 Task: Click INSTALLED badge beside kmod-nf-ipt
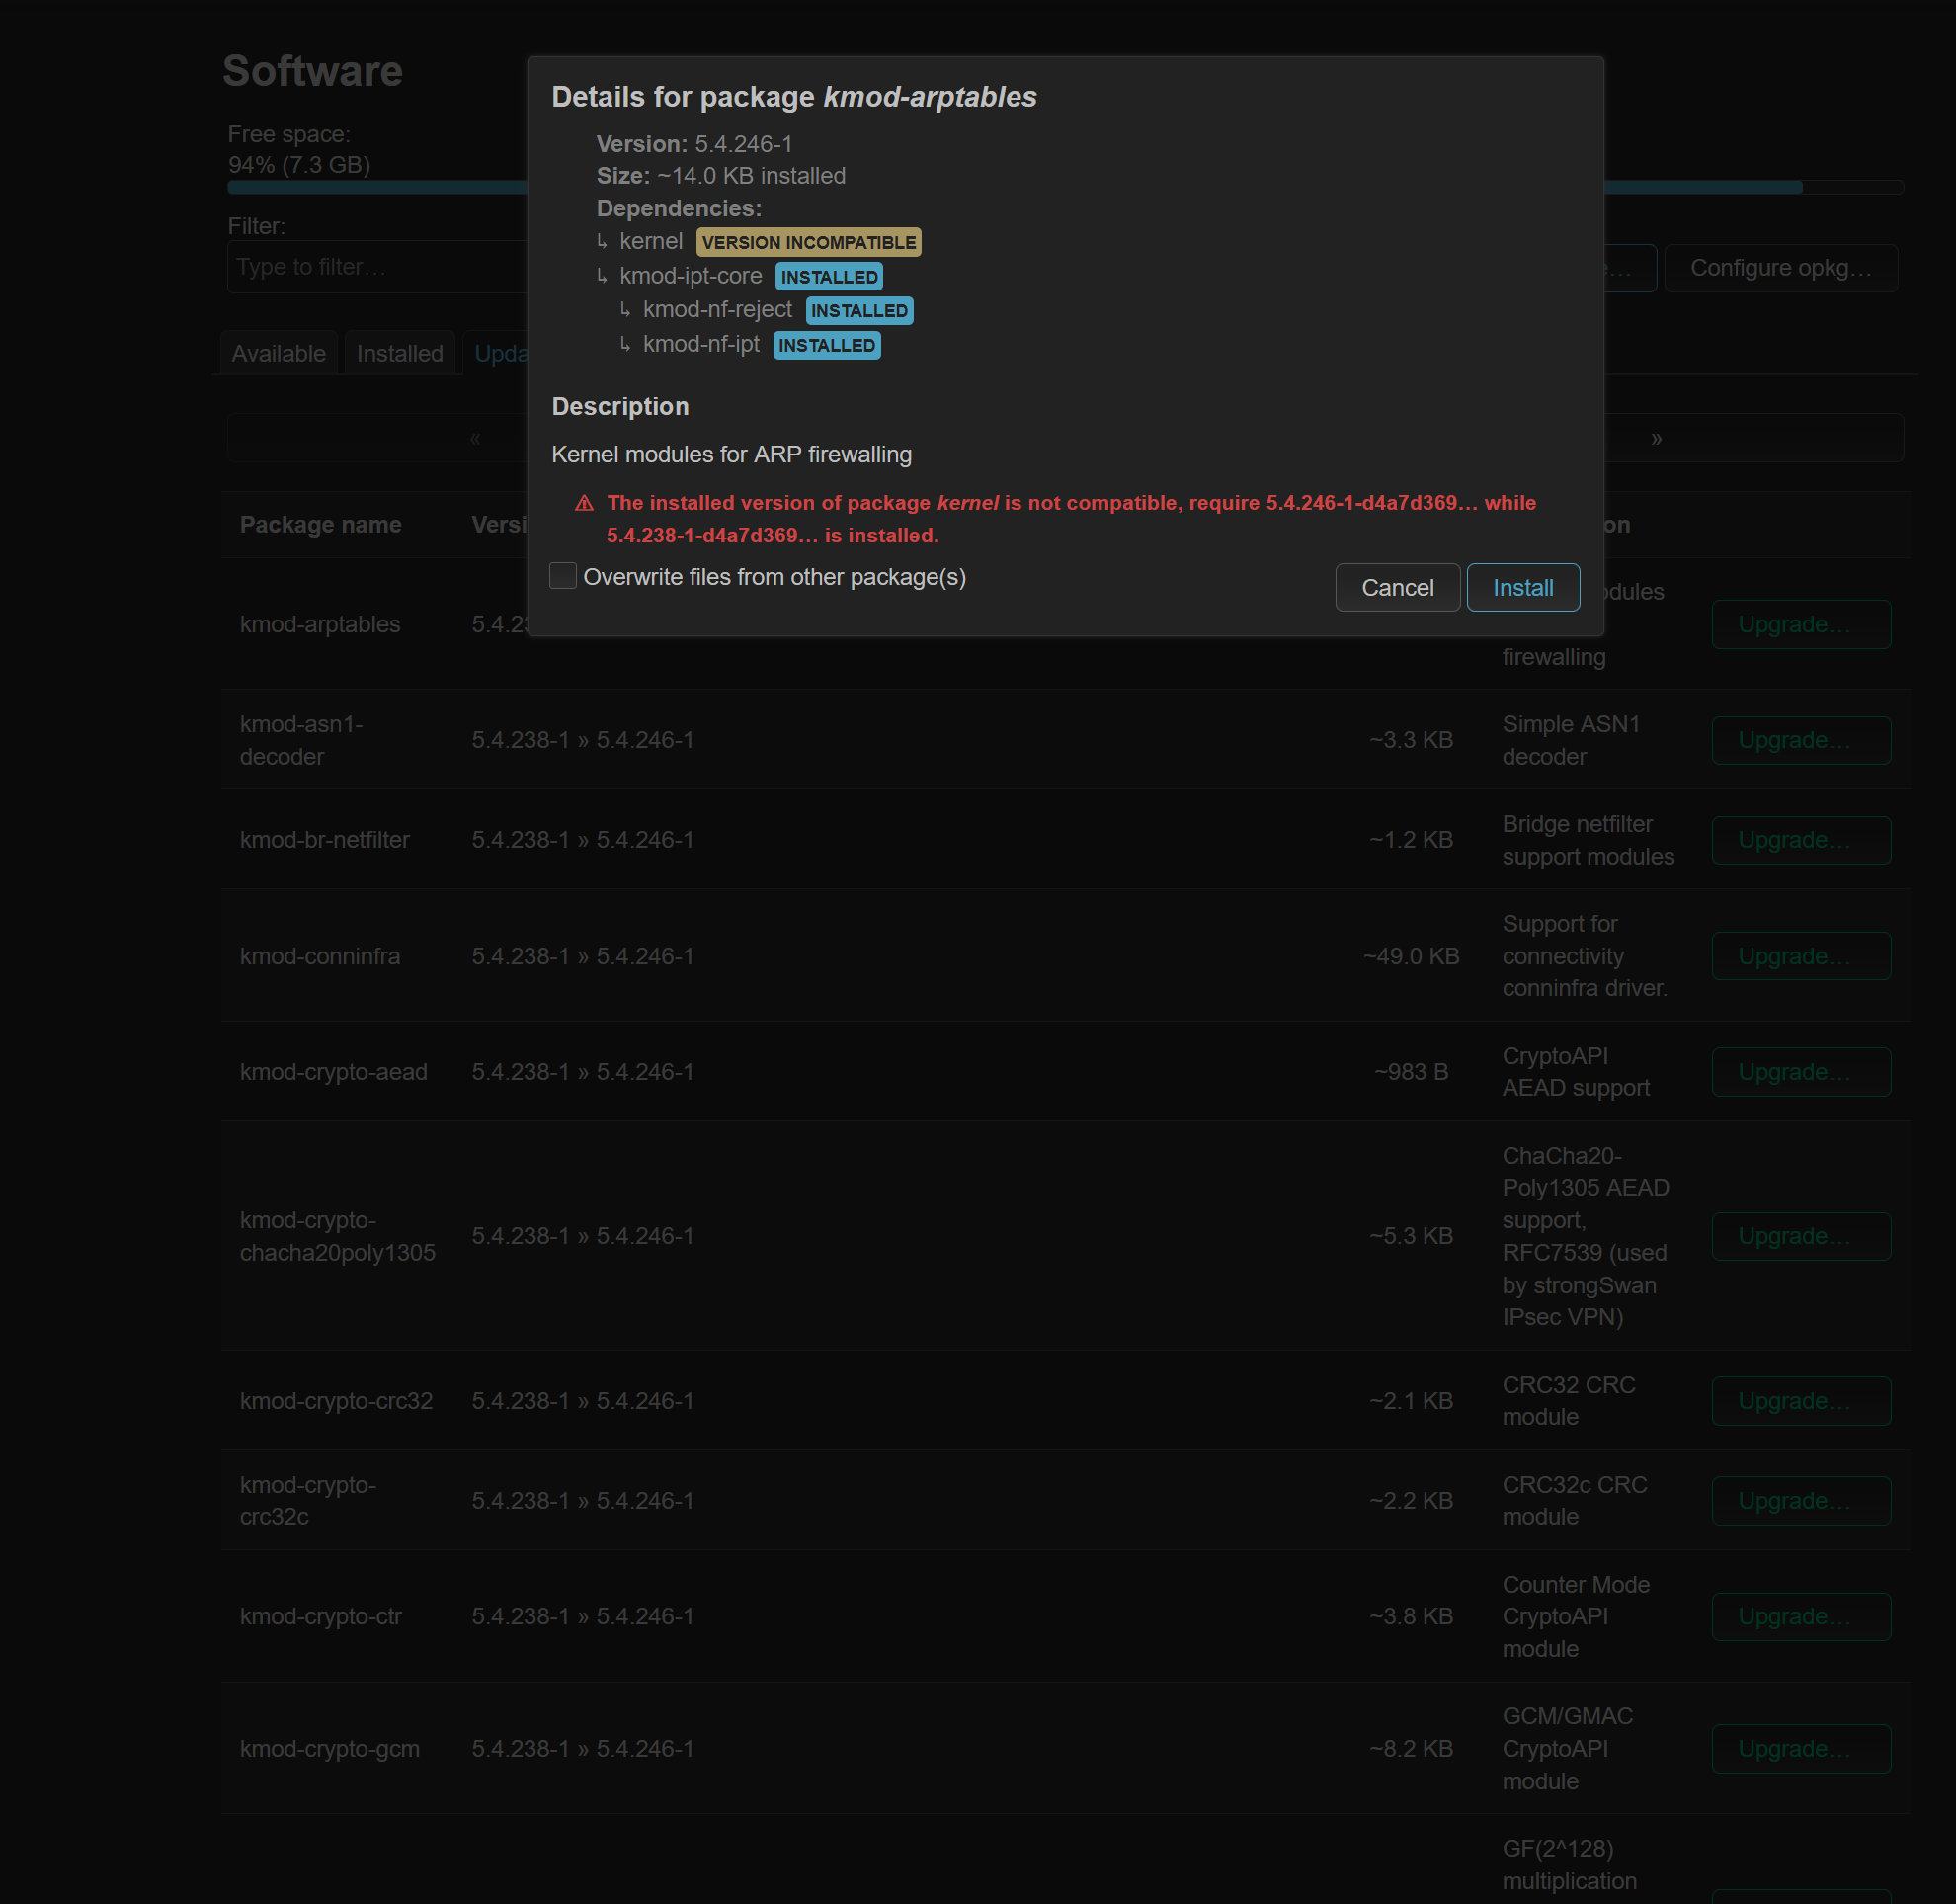point(826,345)
